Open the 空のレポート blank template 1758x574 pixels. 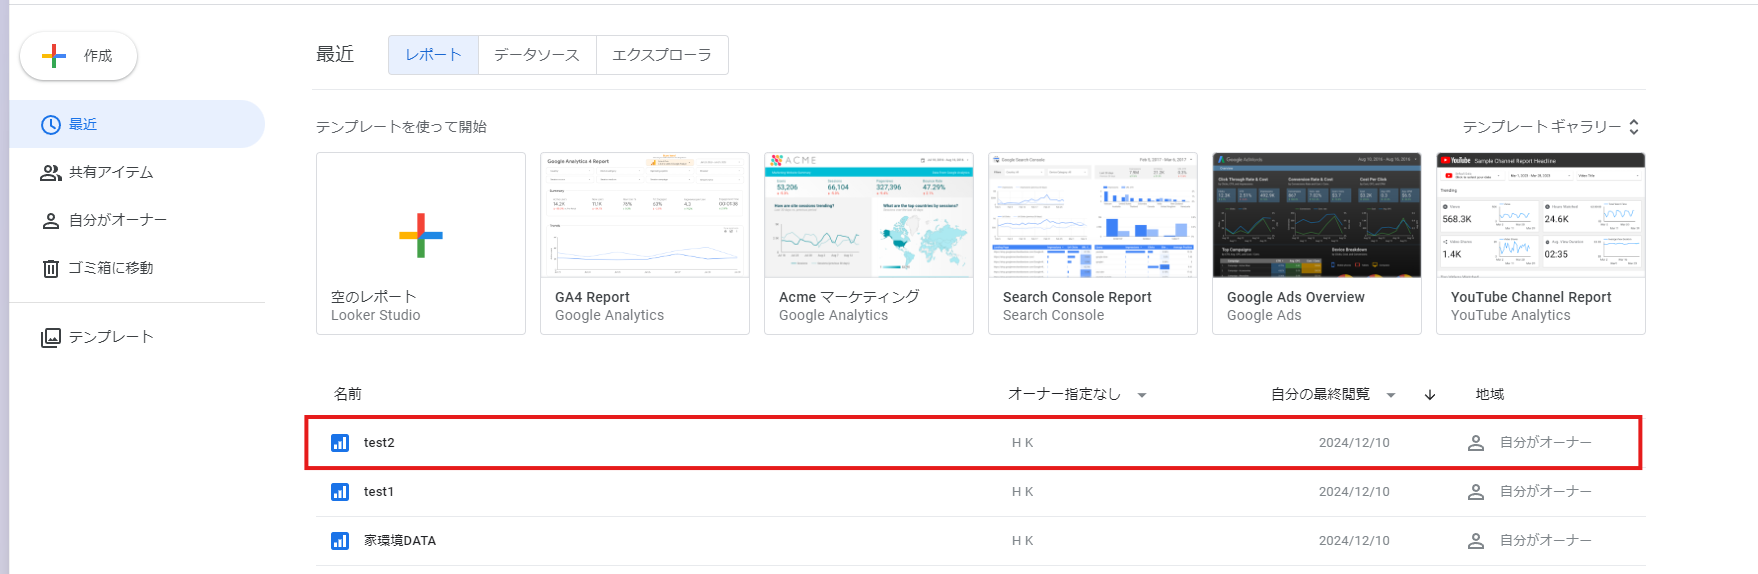coord(421,243)
